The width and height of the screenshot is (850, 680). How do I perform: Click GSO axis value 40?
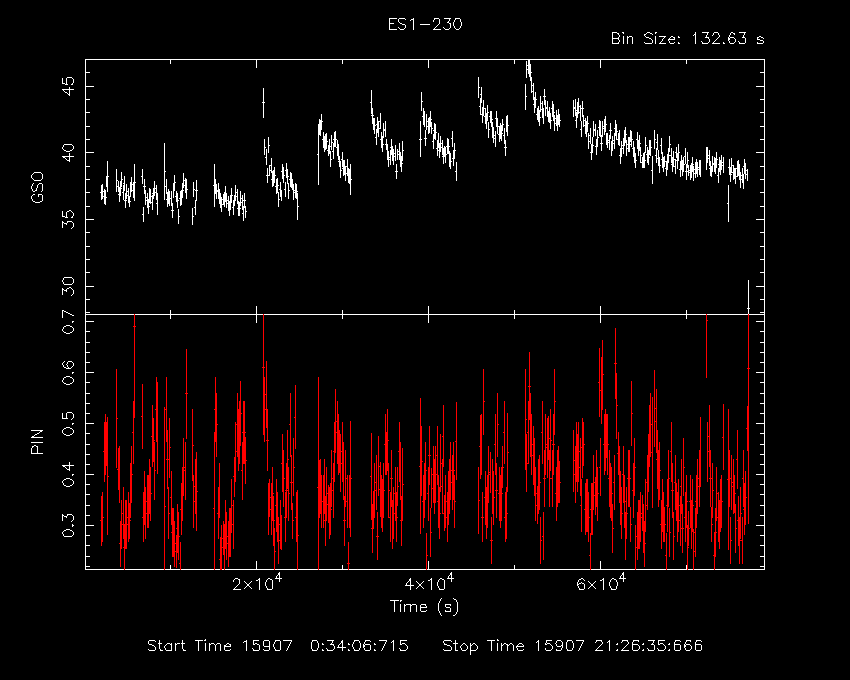pos(68,152)
